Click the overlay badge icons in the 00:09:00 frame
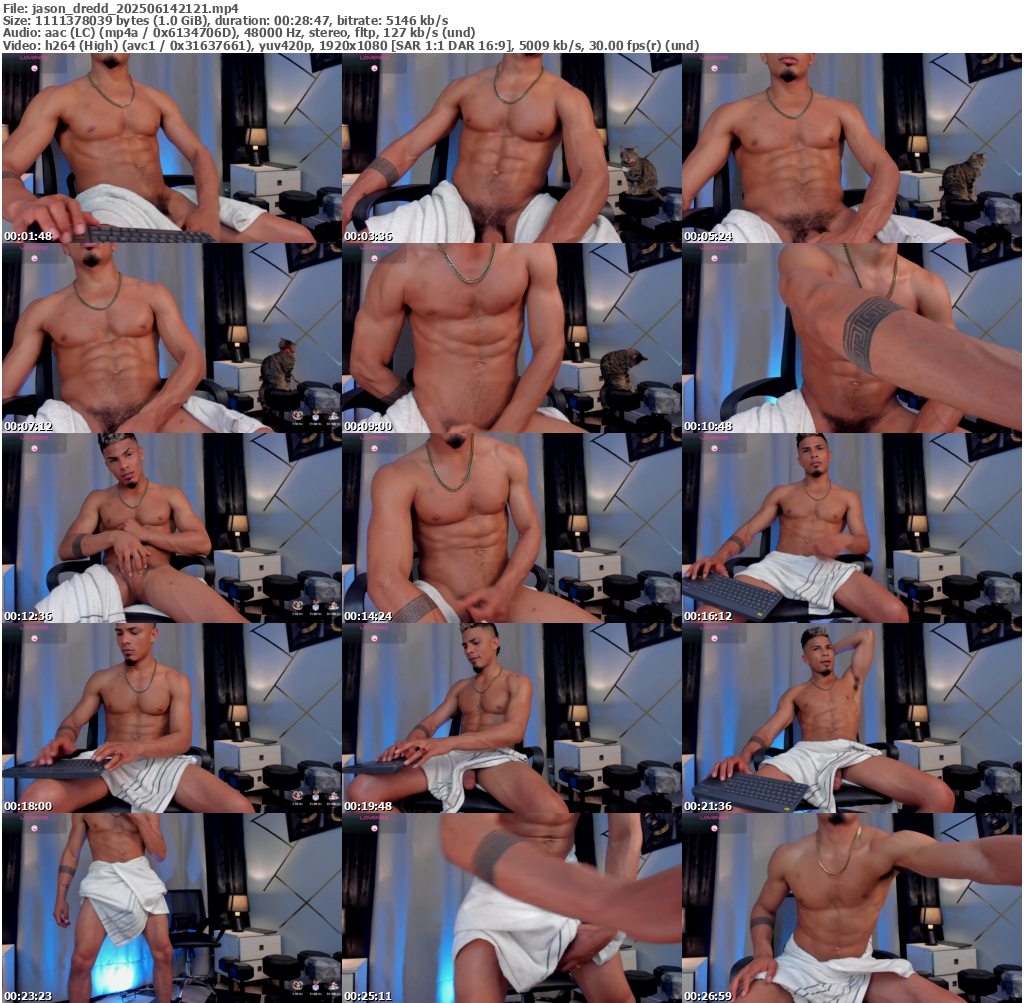1024x1003 pixels. tap(653, 415)
